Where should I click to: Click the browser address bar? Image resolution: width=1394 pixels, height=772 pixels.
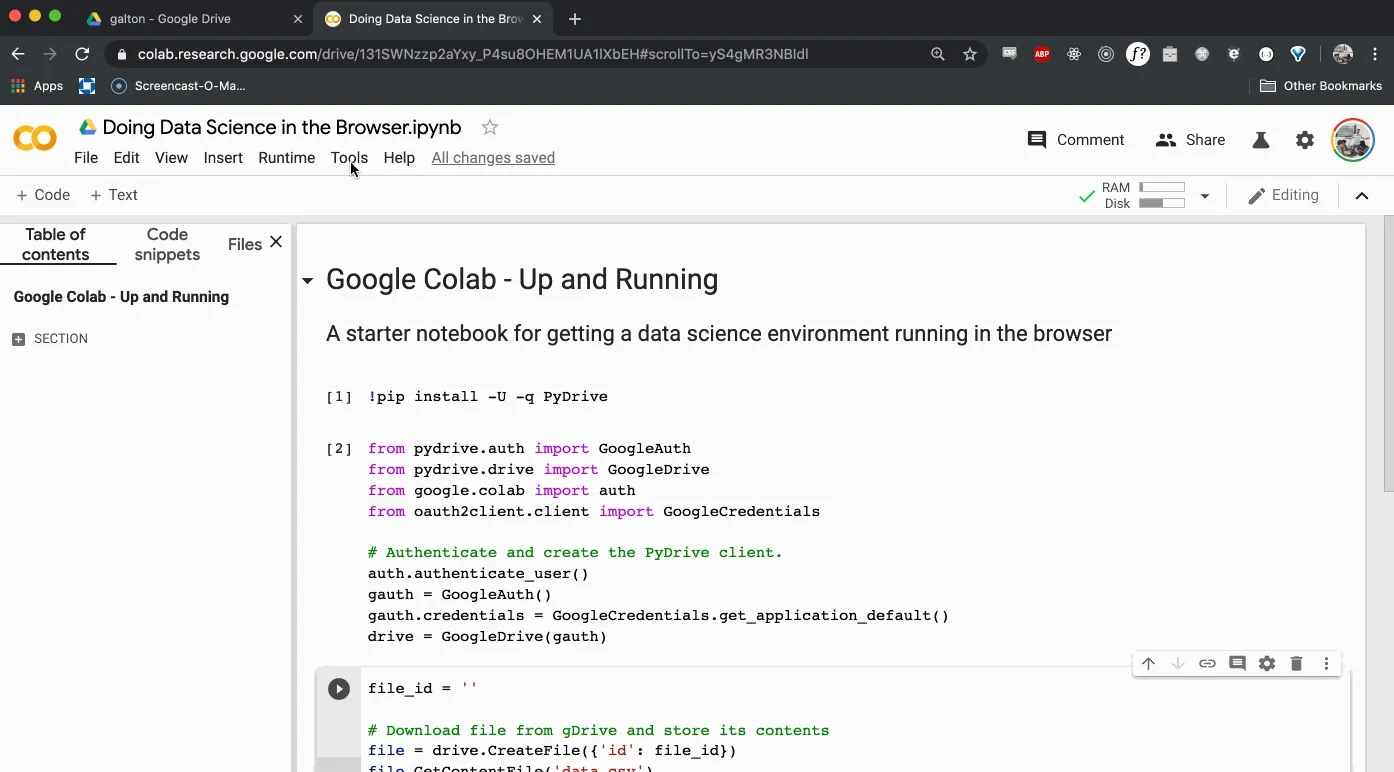tap(472, 54)
